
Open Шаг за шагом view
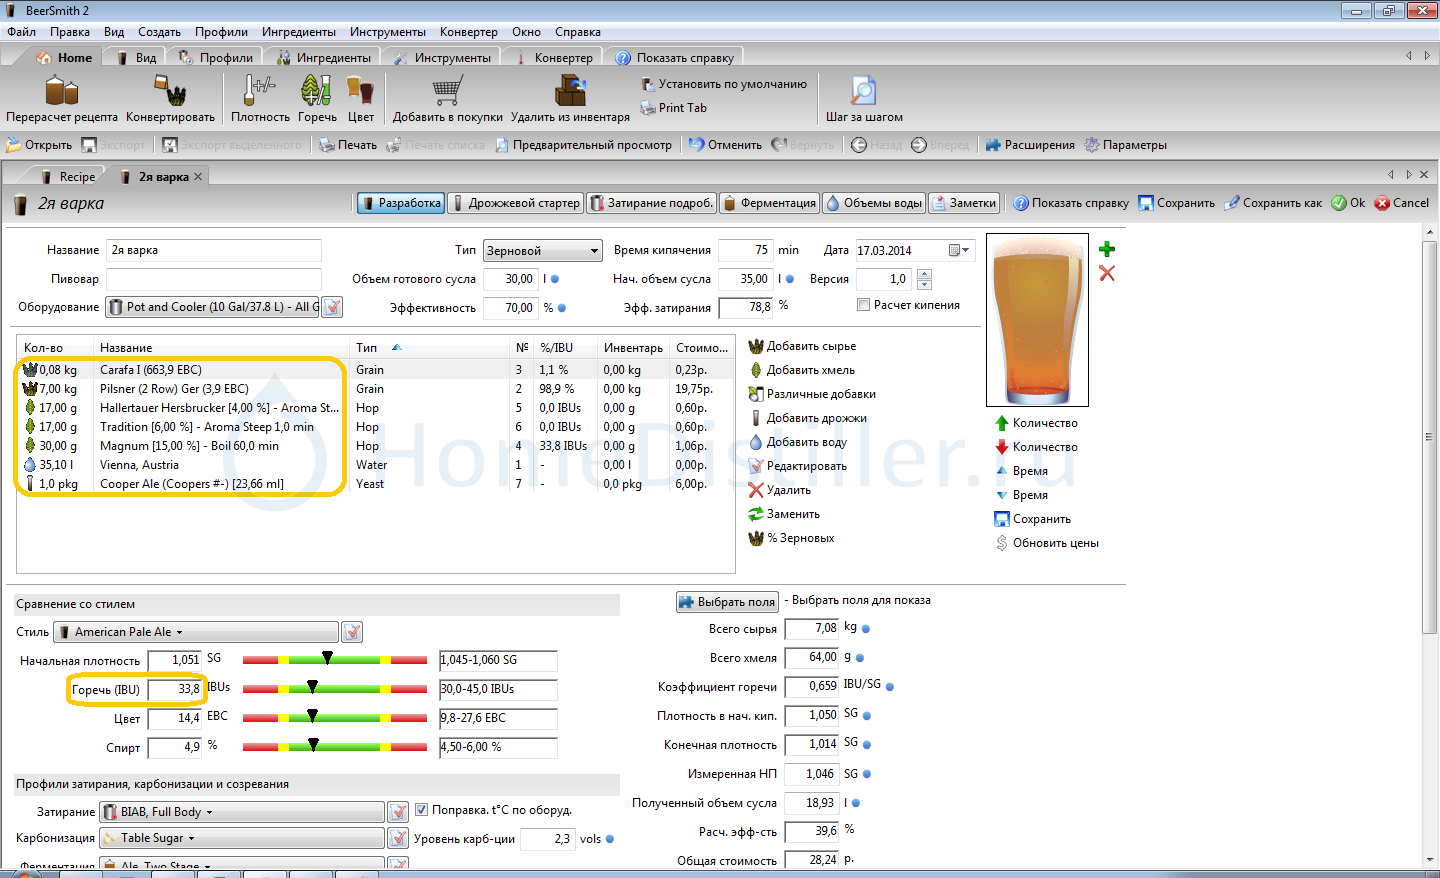pyautogui.click(x=864, y=99)
